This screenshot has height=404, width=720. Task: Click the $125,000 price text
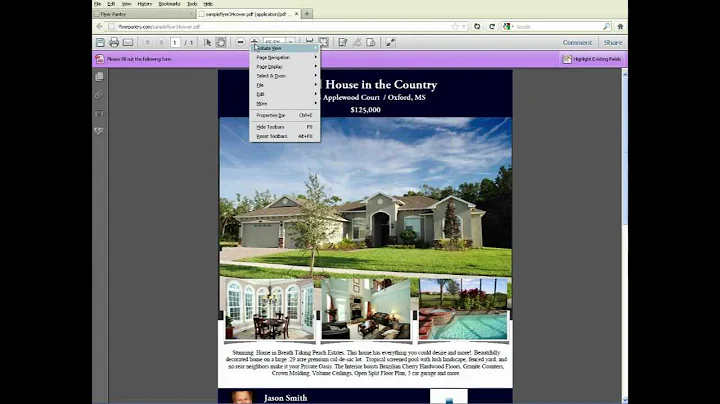point(366,110)
